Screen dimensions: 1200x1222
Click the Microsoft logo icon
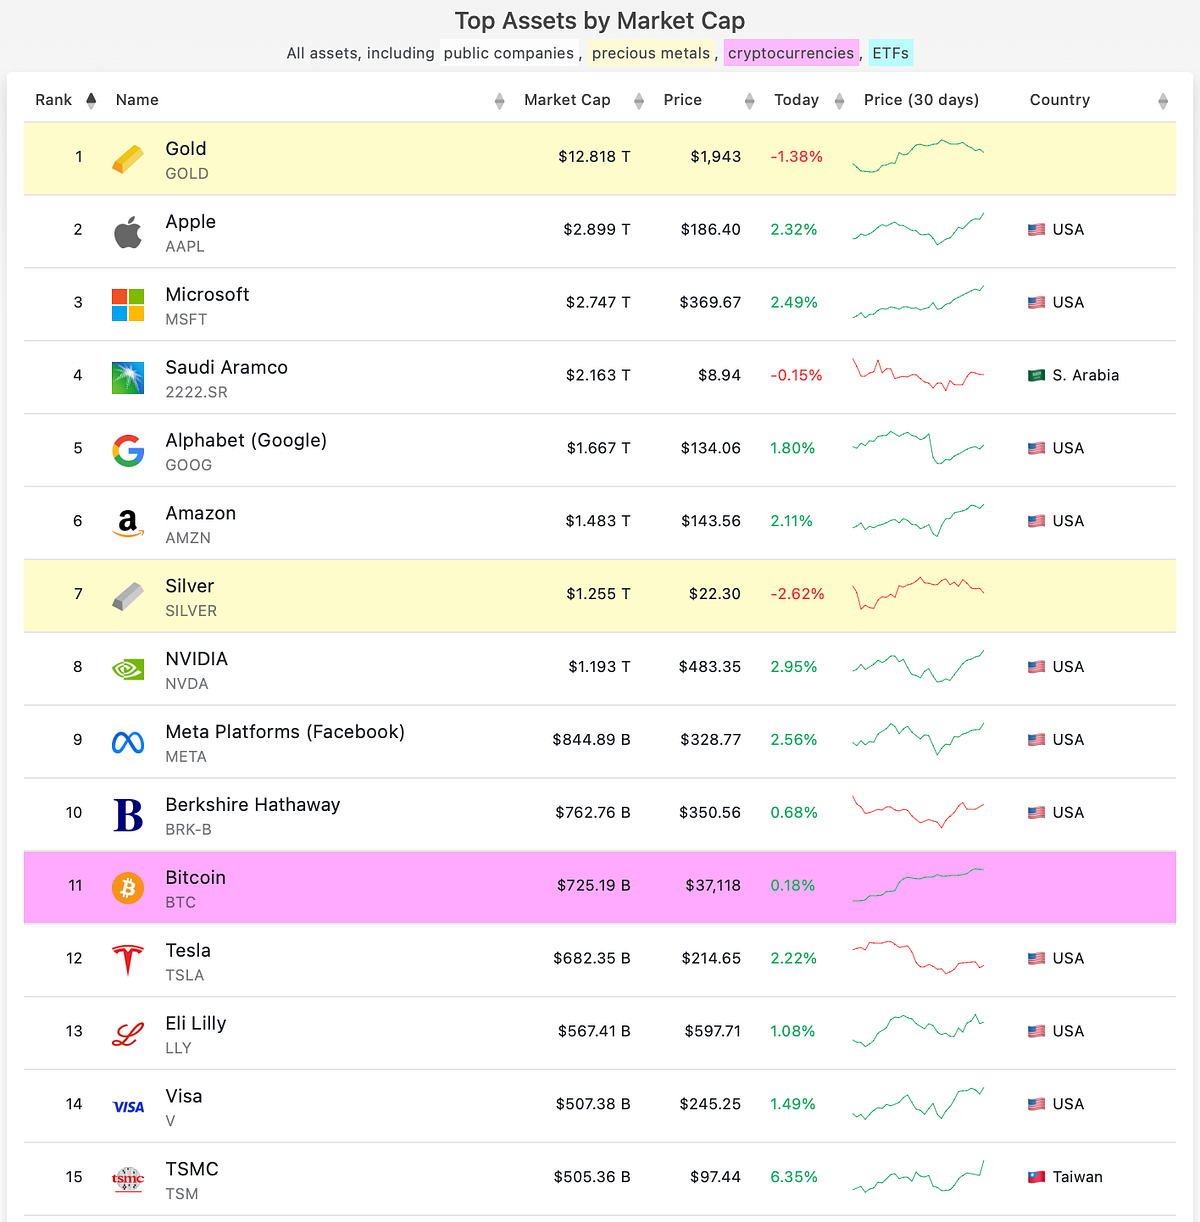128,304
